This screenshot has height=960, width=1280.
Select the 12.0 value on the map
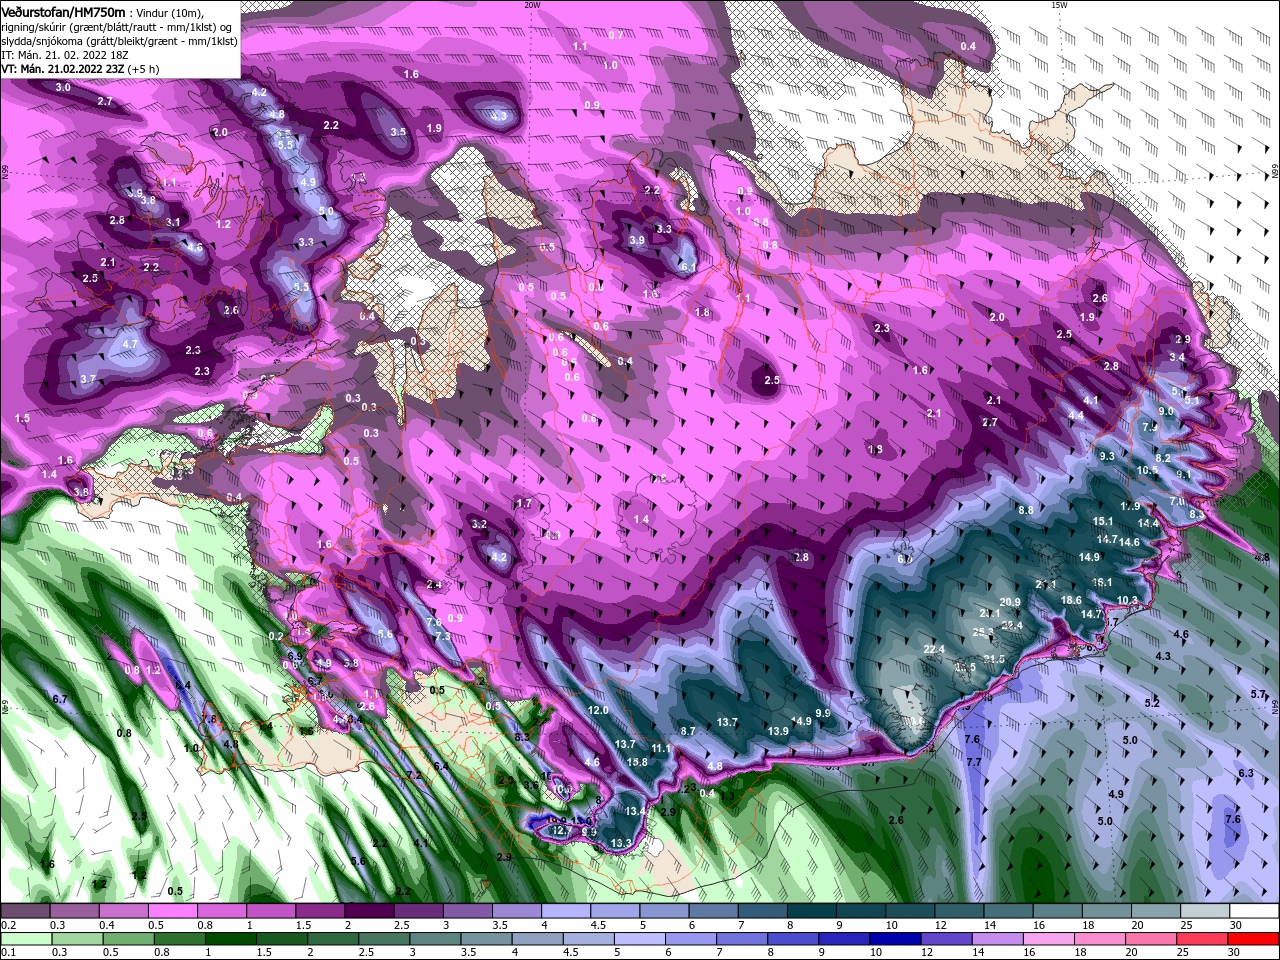coord(598,710)
